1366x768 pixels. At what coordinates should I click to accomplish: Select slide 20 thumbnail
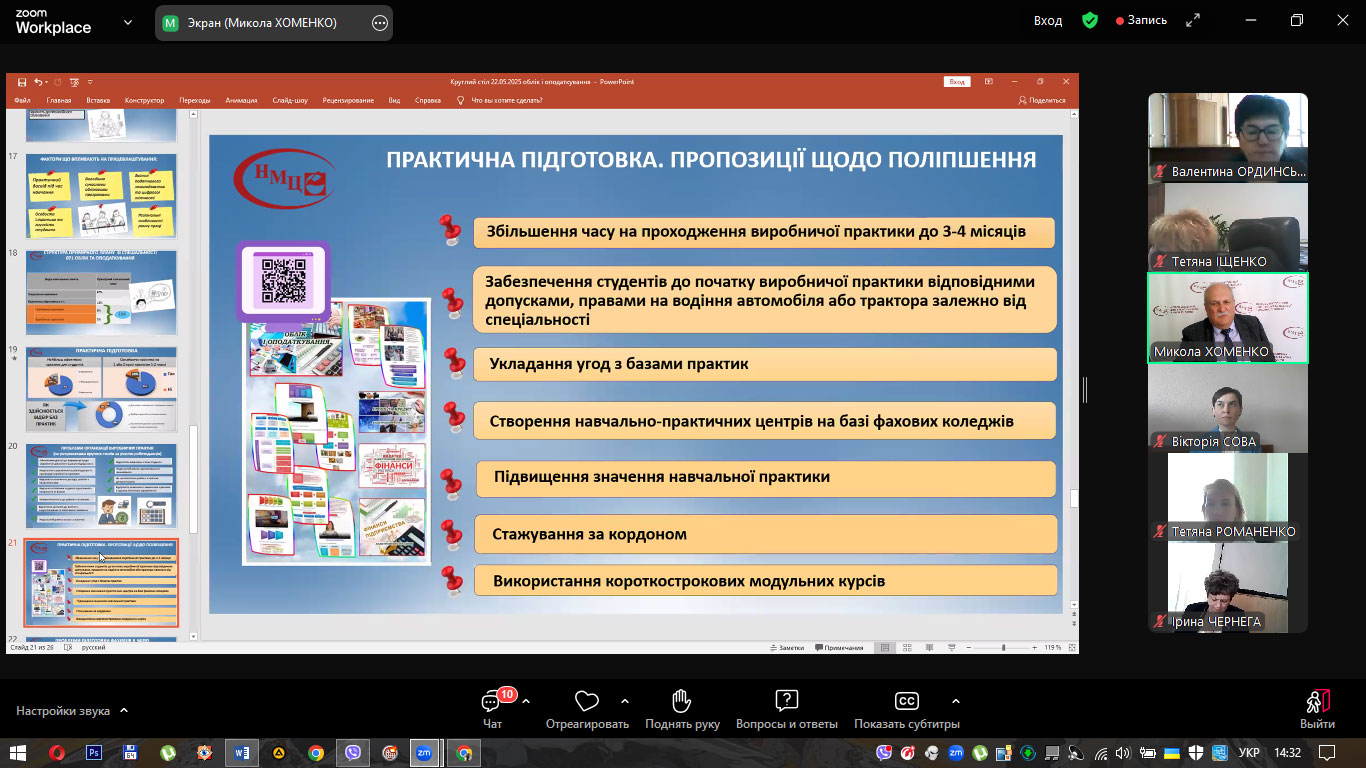pos(101,487)
